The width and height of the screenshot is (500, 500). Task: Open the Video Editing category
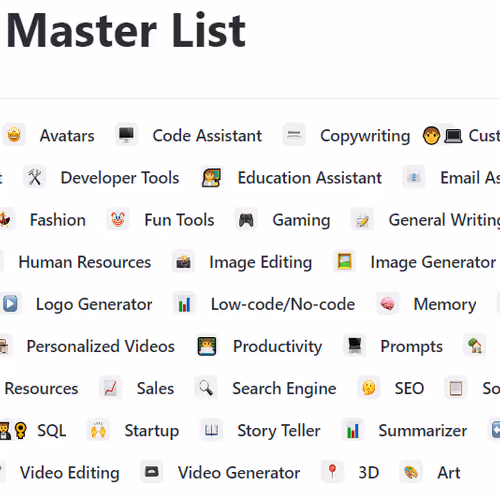point(70,474)
